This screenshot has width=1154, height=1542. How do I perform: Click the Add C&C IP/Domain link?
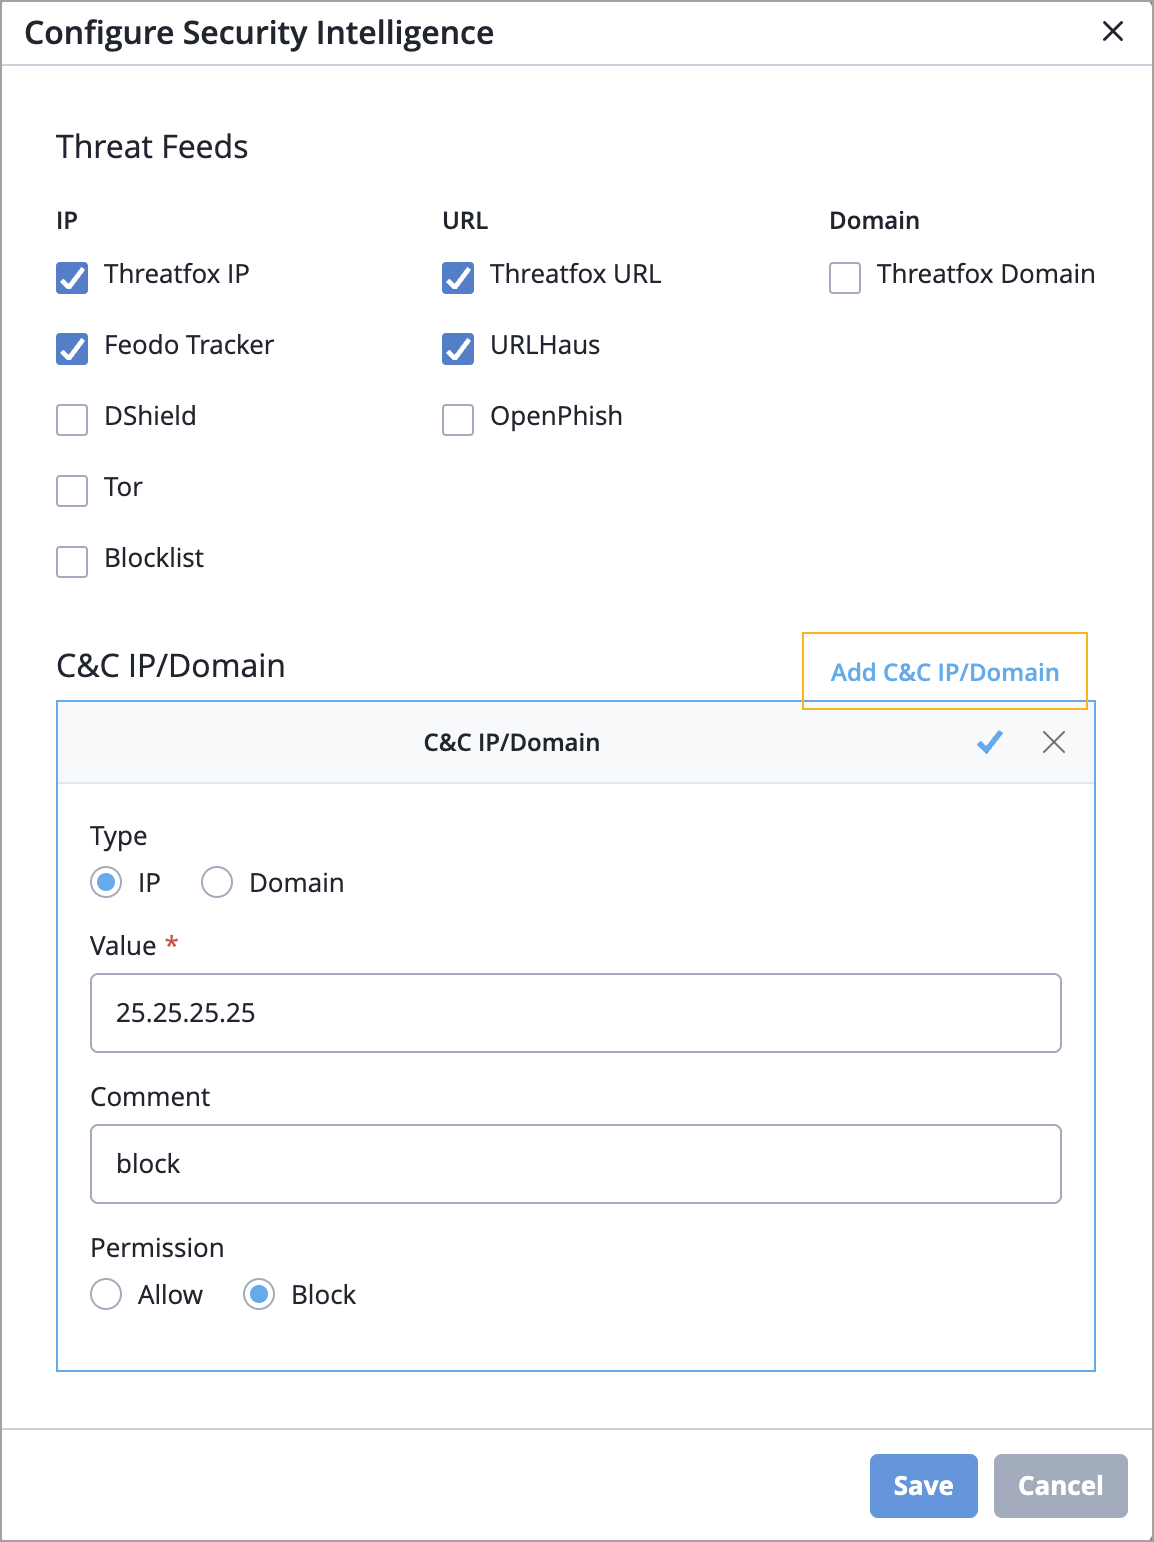point(944,672)
